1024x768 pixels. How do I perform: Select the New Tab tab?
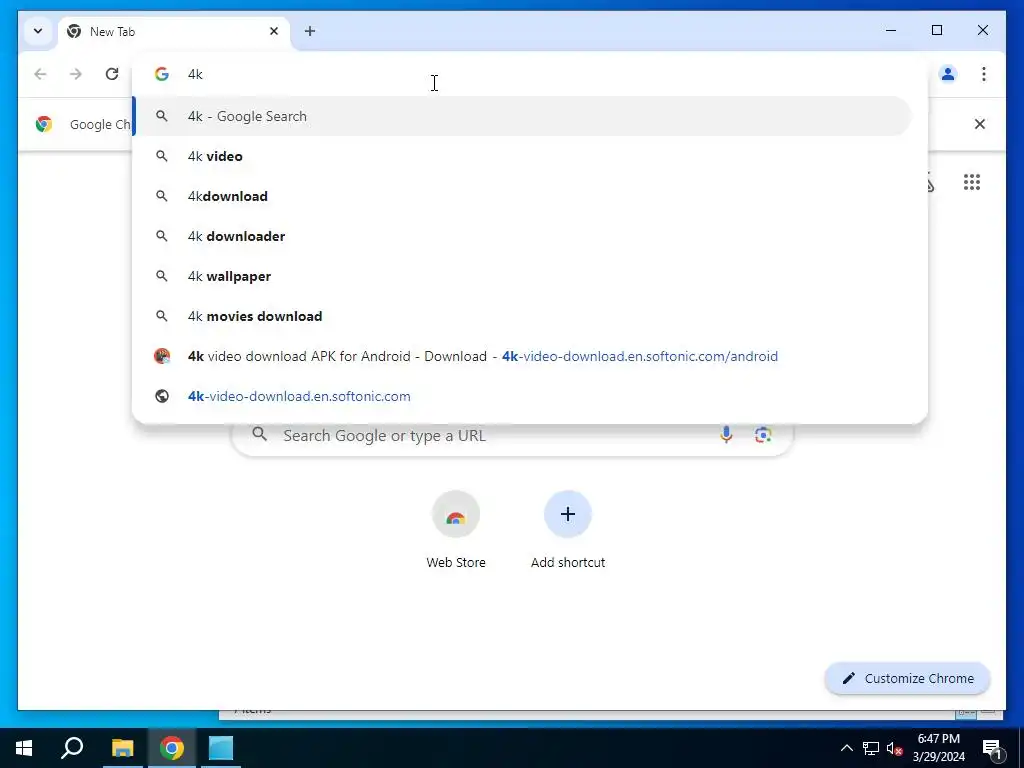click(175, 31)
